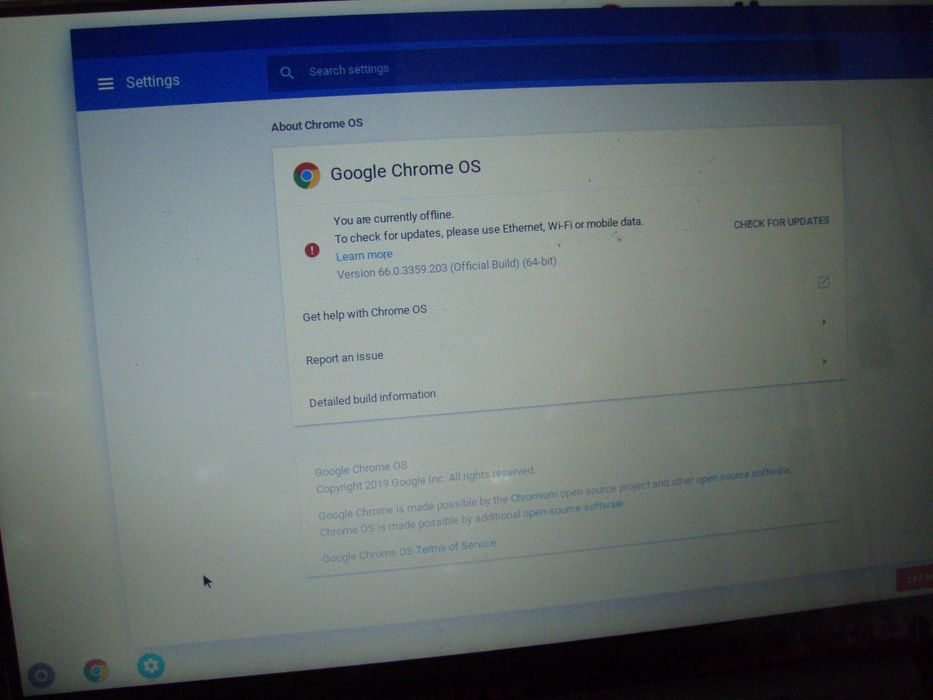Open the Settings hamburger menu
Screen dimensions: 933x700
(105, 83)
